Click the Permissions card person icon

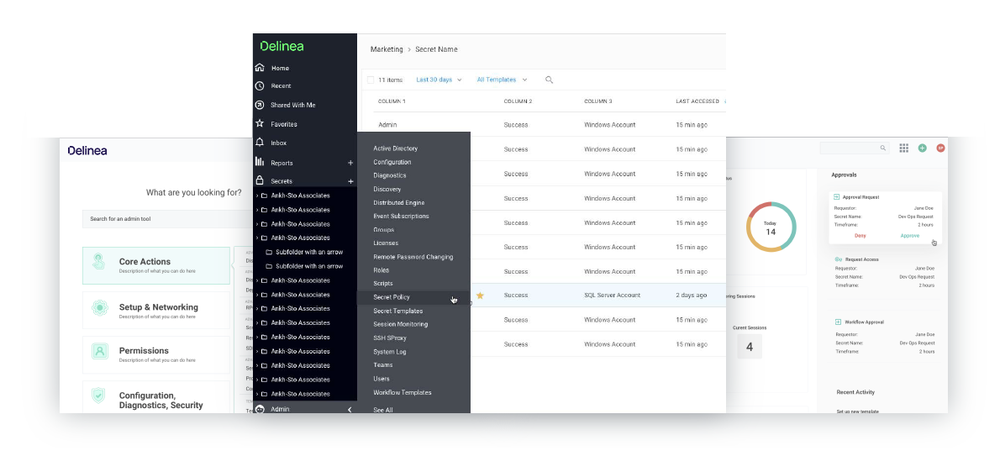pos(99,351)
